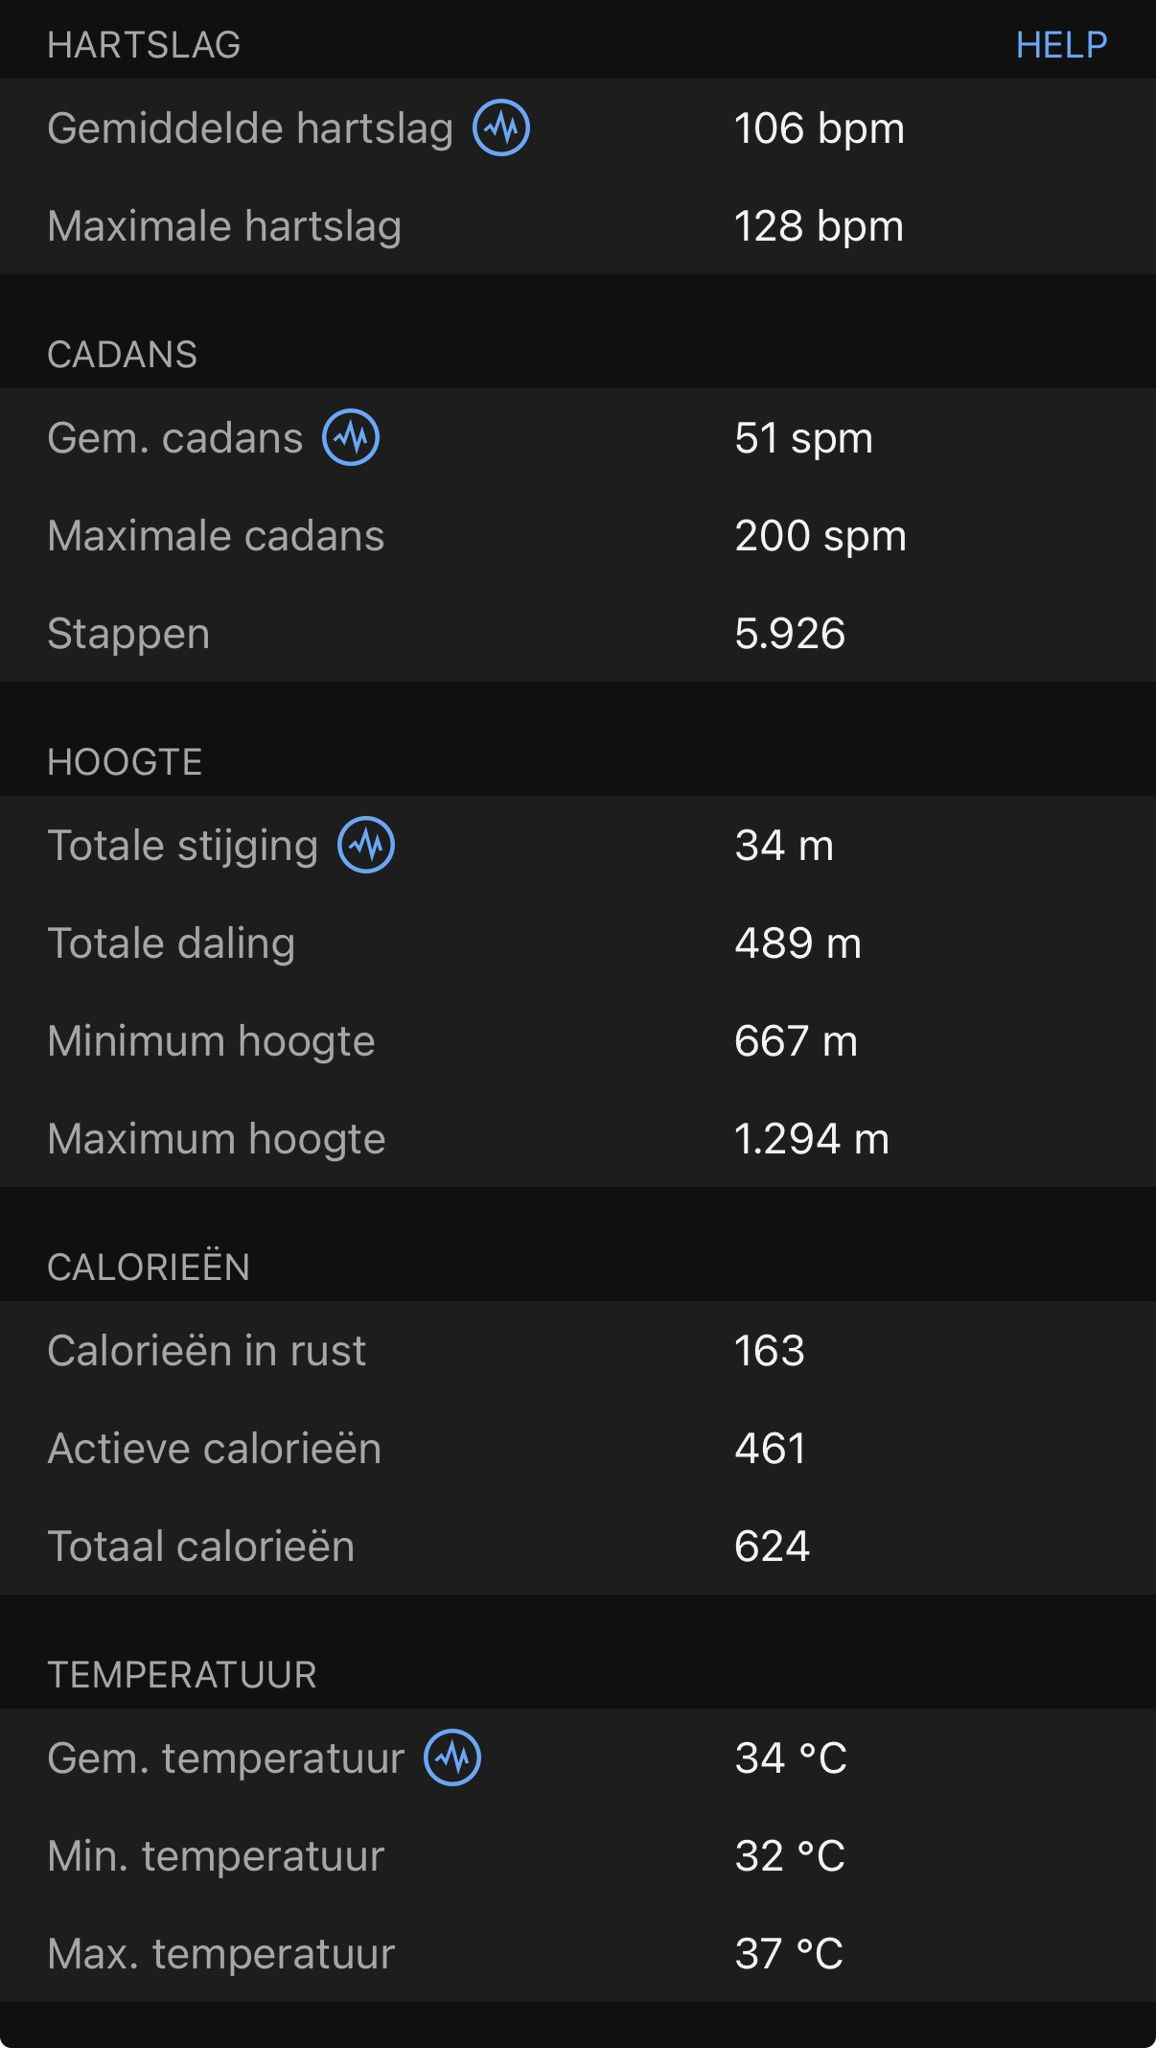
Task: Select the Maximum hoogte row label
Action: pos(216,1139)
